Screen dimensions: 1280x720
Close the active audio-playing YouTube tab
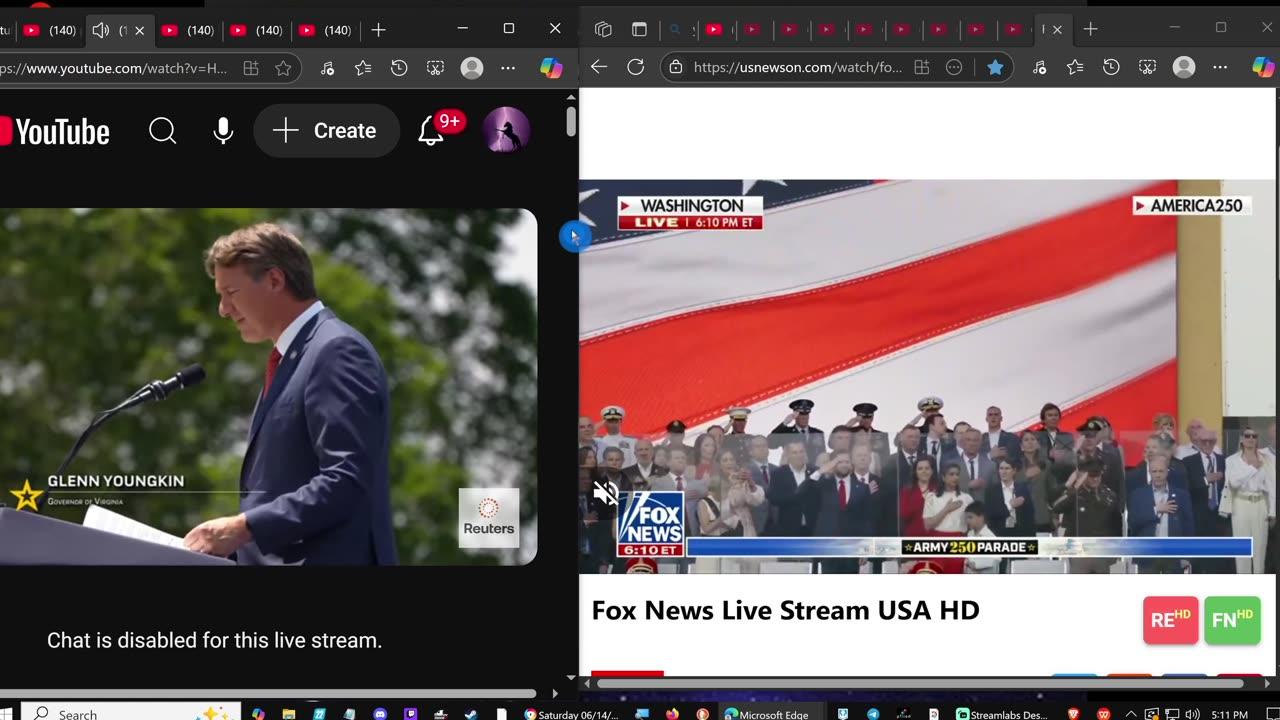coord(139,30)
